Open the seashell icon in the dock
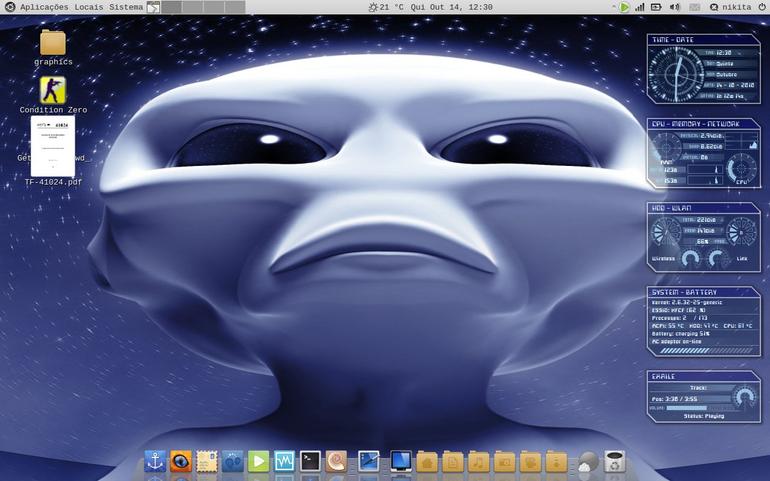Viewport: 770px width, 481px height. (336, 462)
